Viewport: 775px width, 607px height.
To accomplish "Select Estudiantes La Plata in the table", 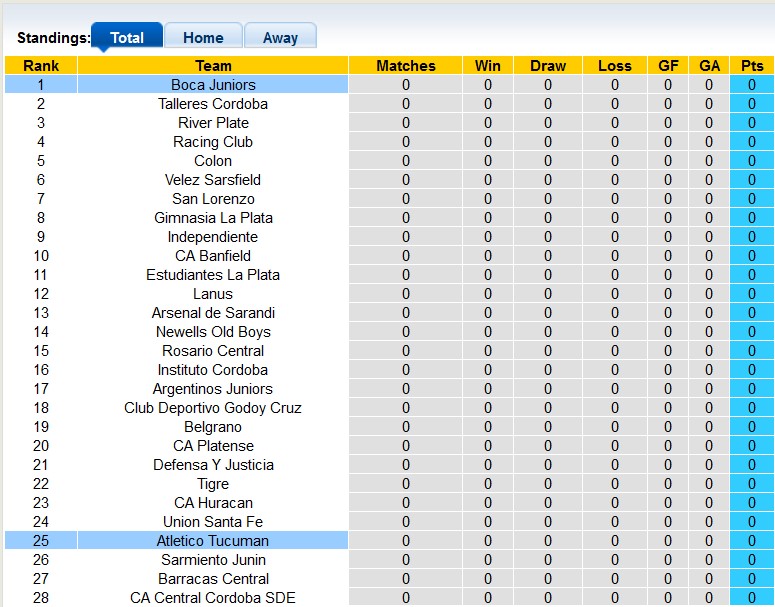I will tap(213, 275).
